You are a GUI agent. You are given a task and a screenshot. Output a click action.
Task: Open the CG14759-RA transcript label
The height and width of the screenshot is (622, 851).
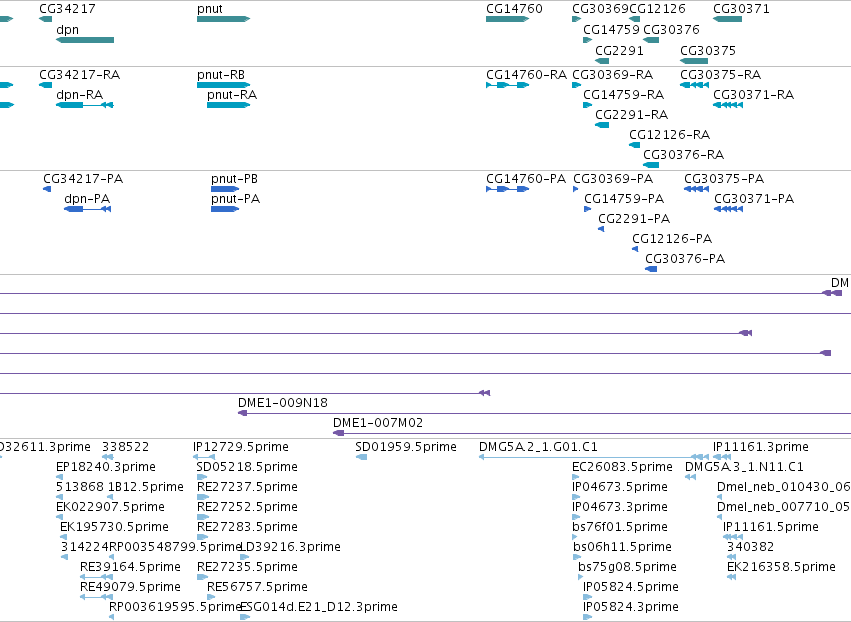(x=624, y=94)
